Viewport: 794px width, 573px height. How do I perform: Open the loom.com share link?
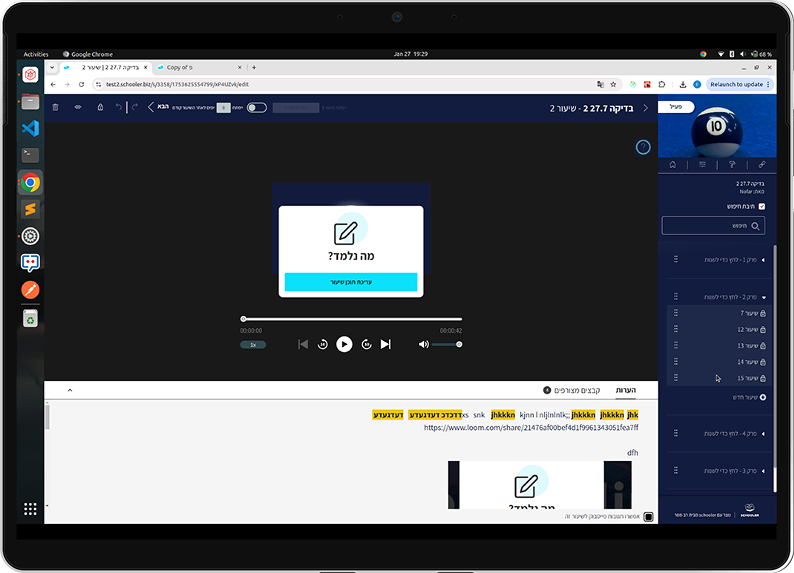pyautogui.click(x=531, y=428)
